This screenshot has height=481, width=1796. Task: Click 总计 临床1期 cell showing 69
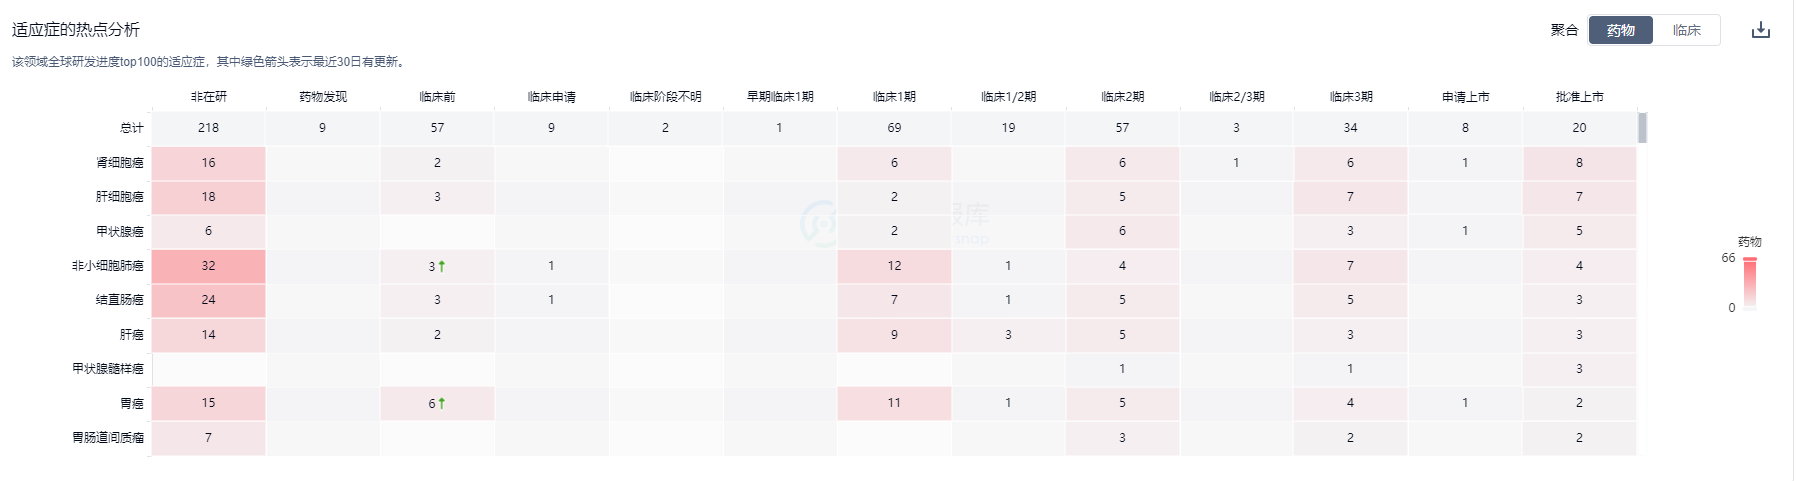(894, 128)
